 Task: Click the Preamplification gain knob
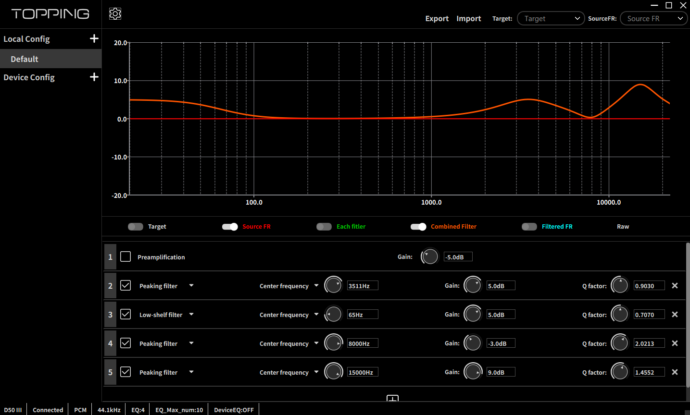coord(429,257)
